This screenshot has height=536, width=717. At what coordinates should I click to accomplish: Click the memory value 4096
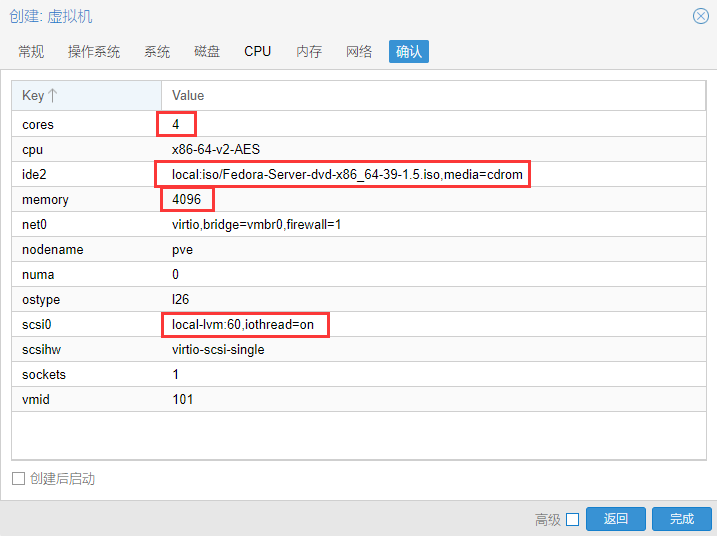187,200
